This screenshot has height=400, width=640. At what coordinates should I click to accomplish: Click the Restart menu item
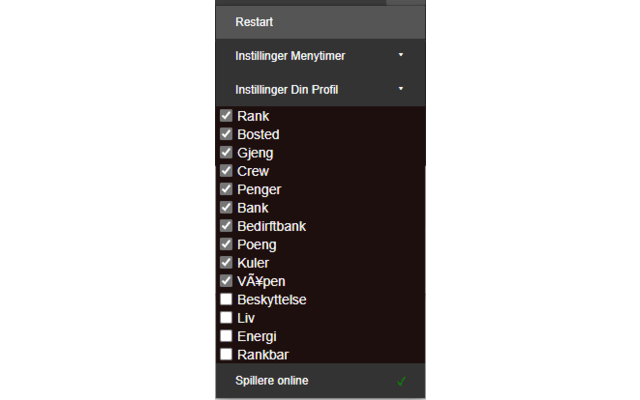[x=255, y=21]
